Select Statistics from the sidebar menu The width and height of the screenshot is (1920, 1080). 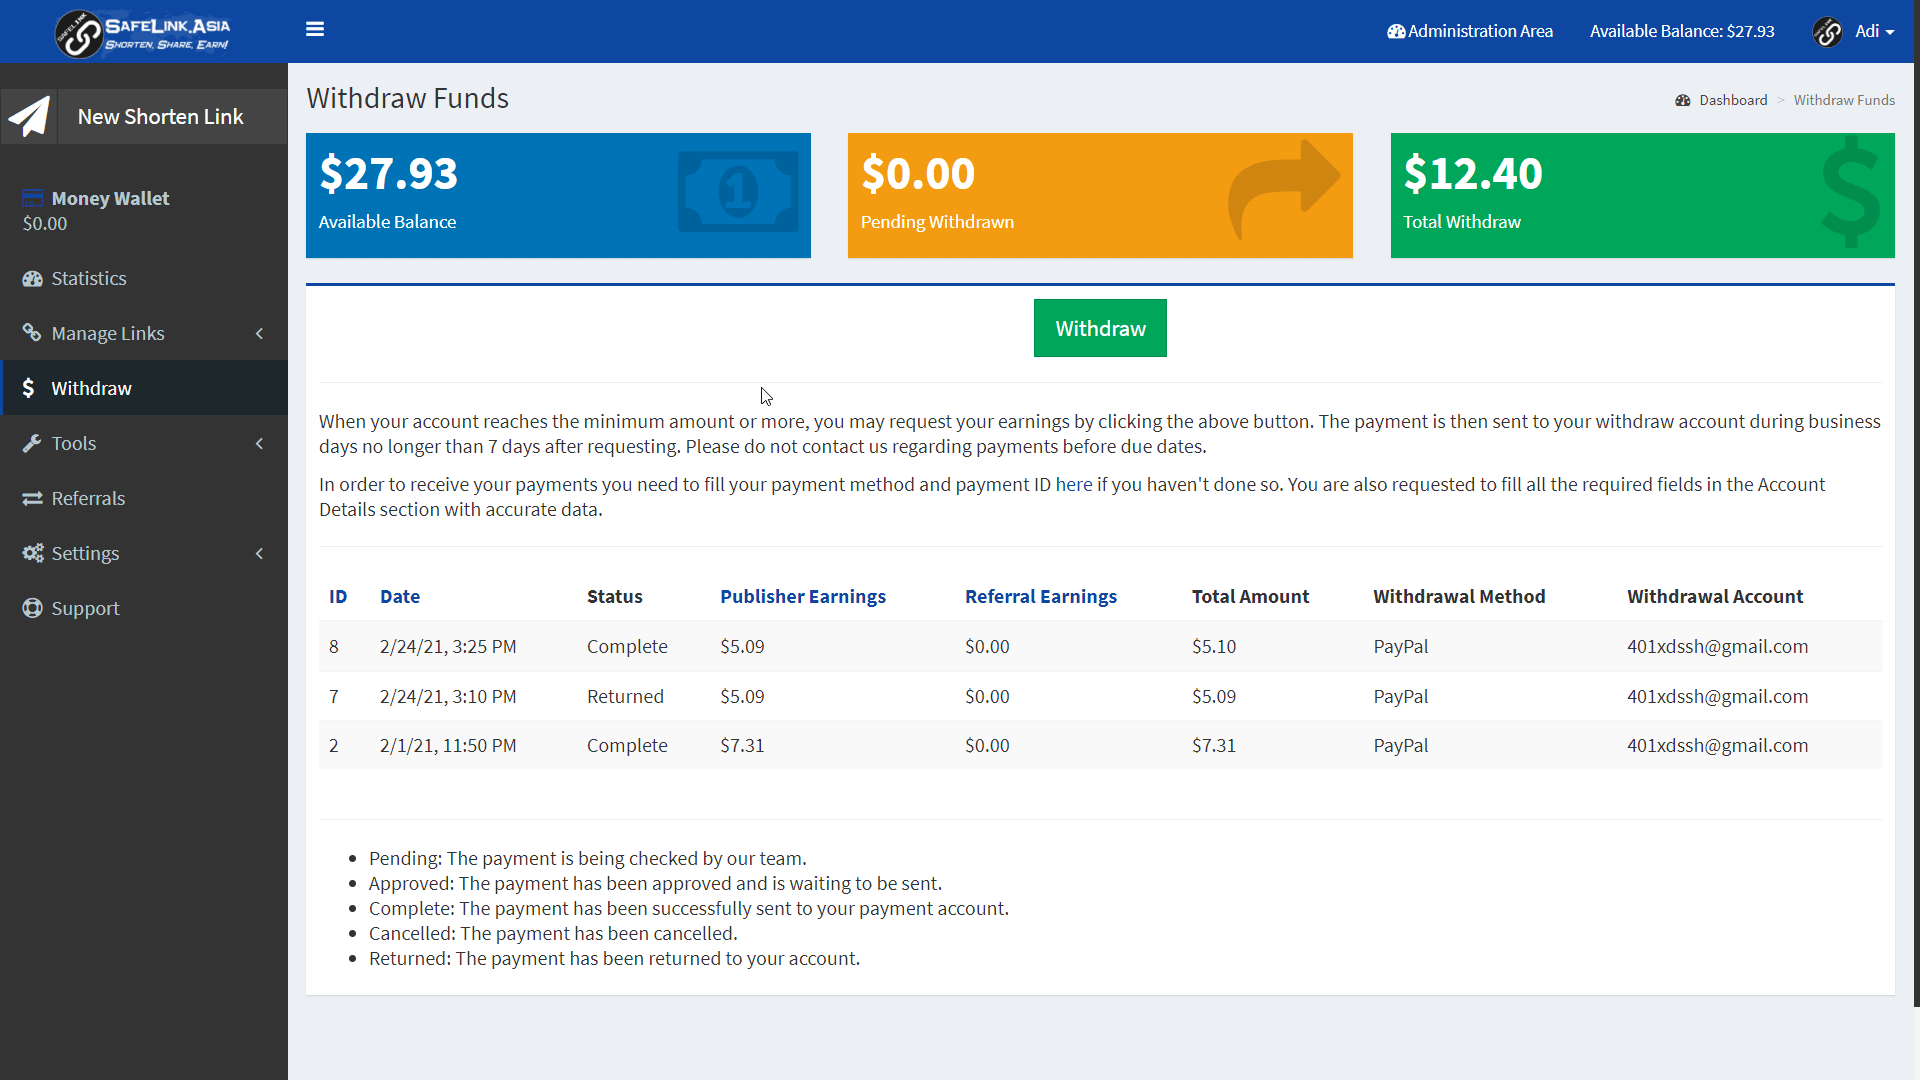click(x=89, y=278)
